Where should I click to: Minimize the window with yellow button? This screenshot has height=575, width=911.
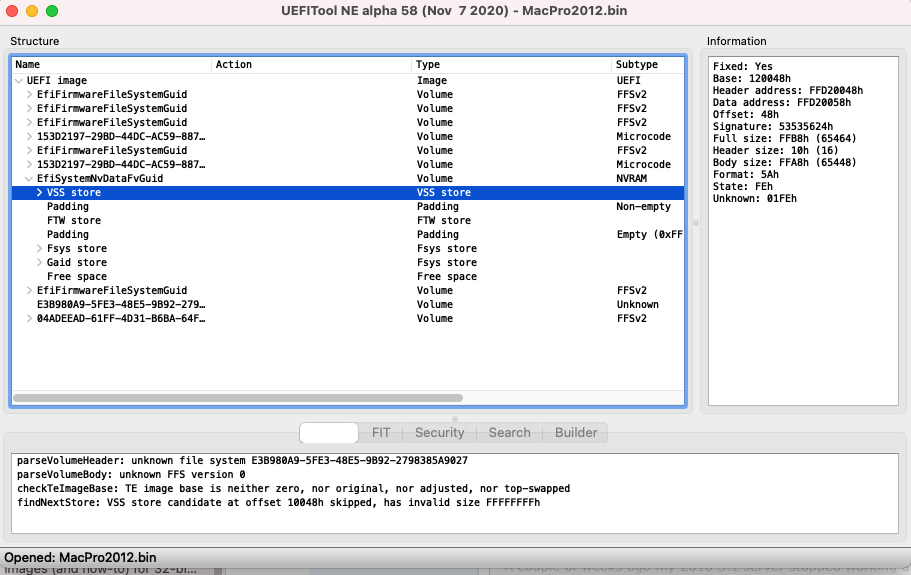[32, 10]
